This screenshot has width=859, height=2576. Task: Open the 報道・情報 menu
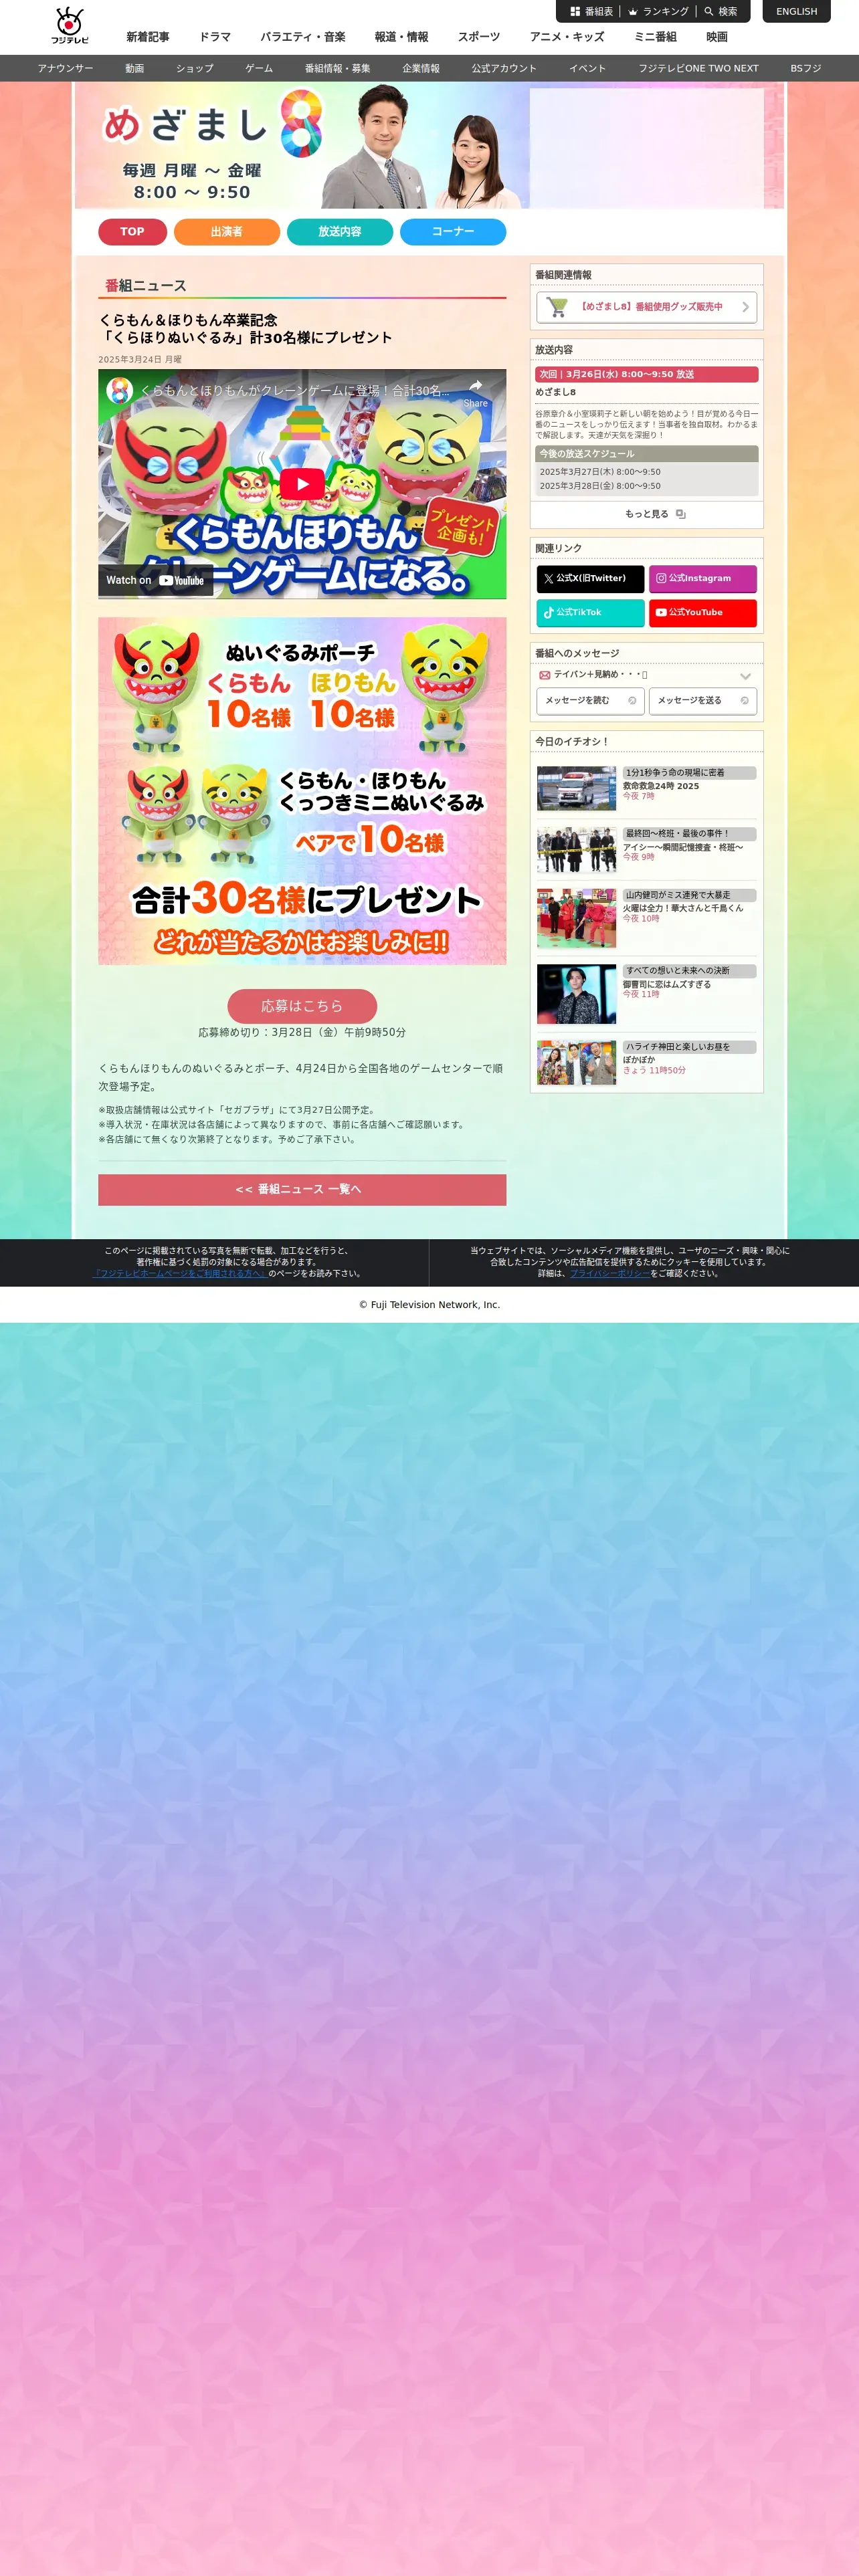click(x=401, y=37)
